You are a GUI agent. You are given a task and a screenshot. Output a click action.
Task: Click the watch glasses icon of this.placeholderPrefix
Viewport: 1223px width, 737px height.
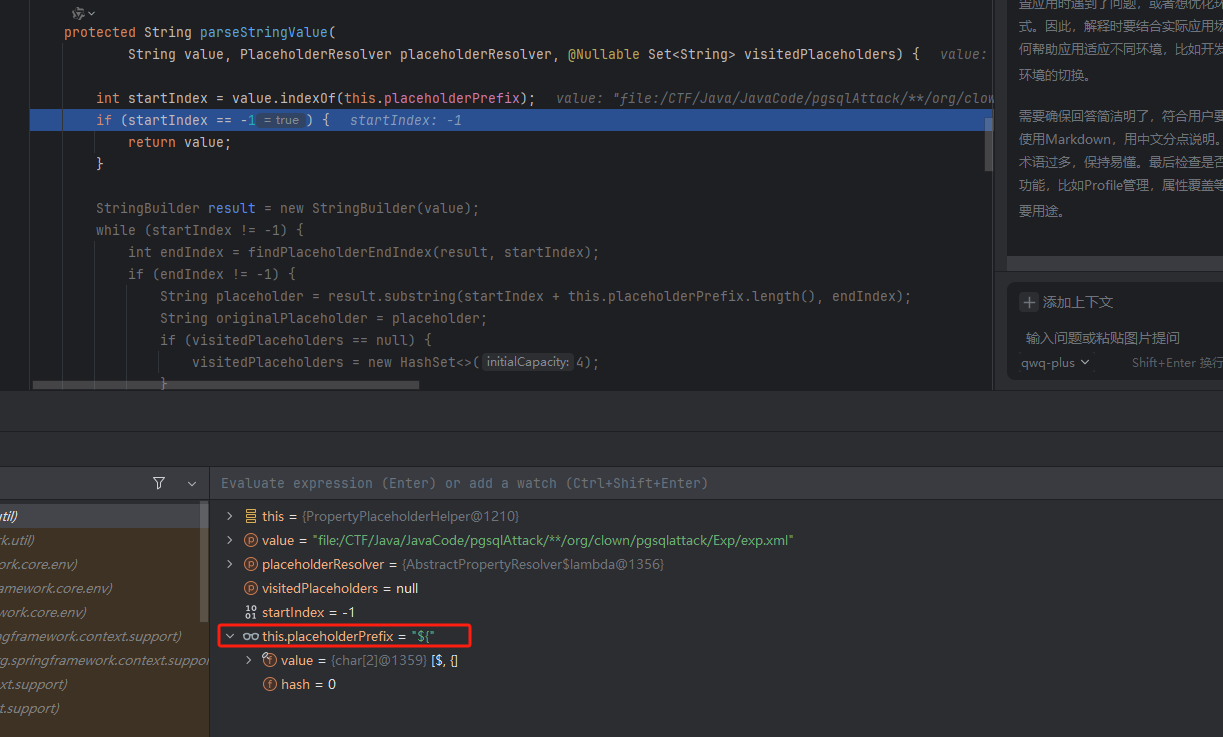pyautogui.click(x=251, y=636)
